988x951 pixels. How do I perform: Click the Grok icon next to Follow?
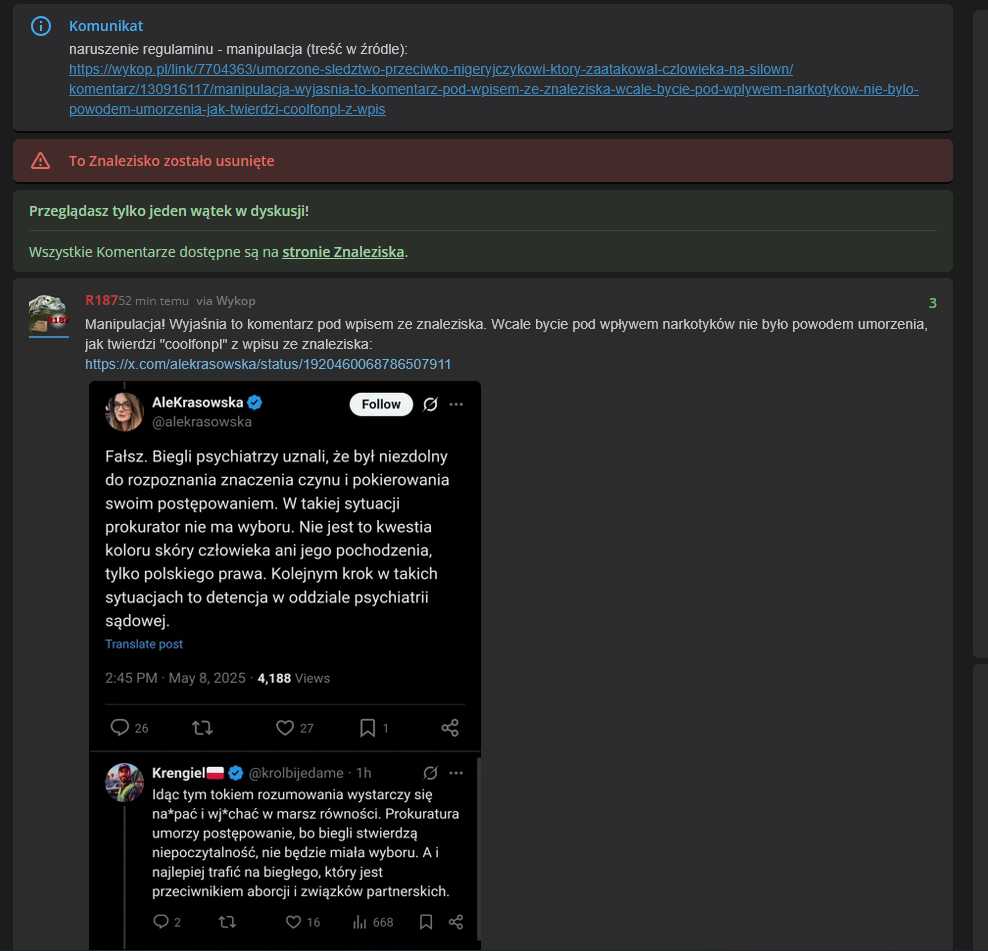click(x=430, y=404)
